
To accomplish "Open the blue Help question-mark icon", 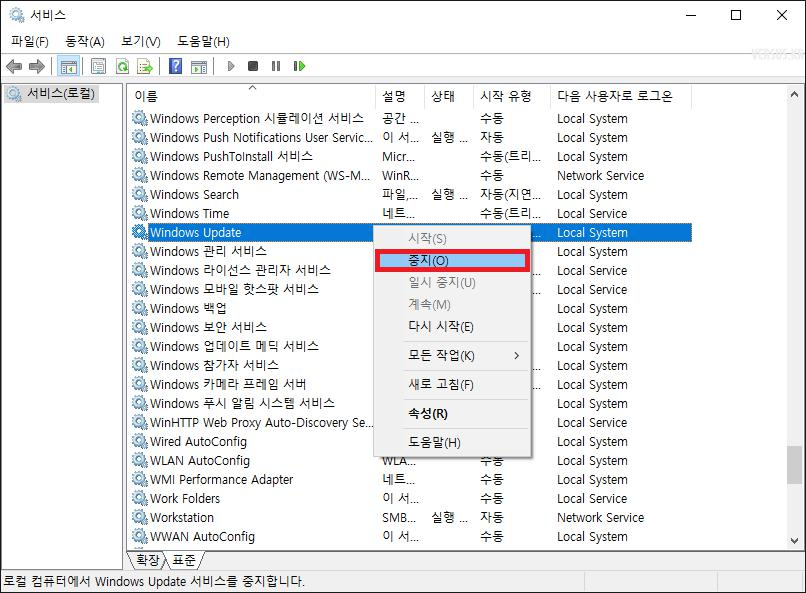I will click(x=175, y=66).
